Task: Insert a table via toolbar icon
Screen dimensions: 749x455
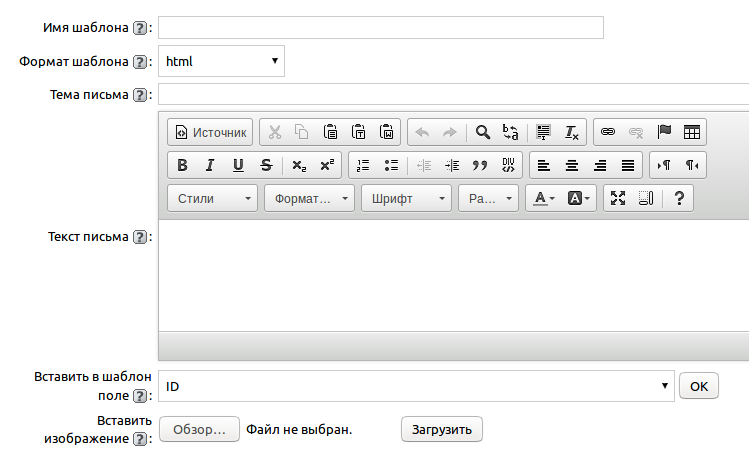Action: (691, 132)
